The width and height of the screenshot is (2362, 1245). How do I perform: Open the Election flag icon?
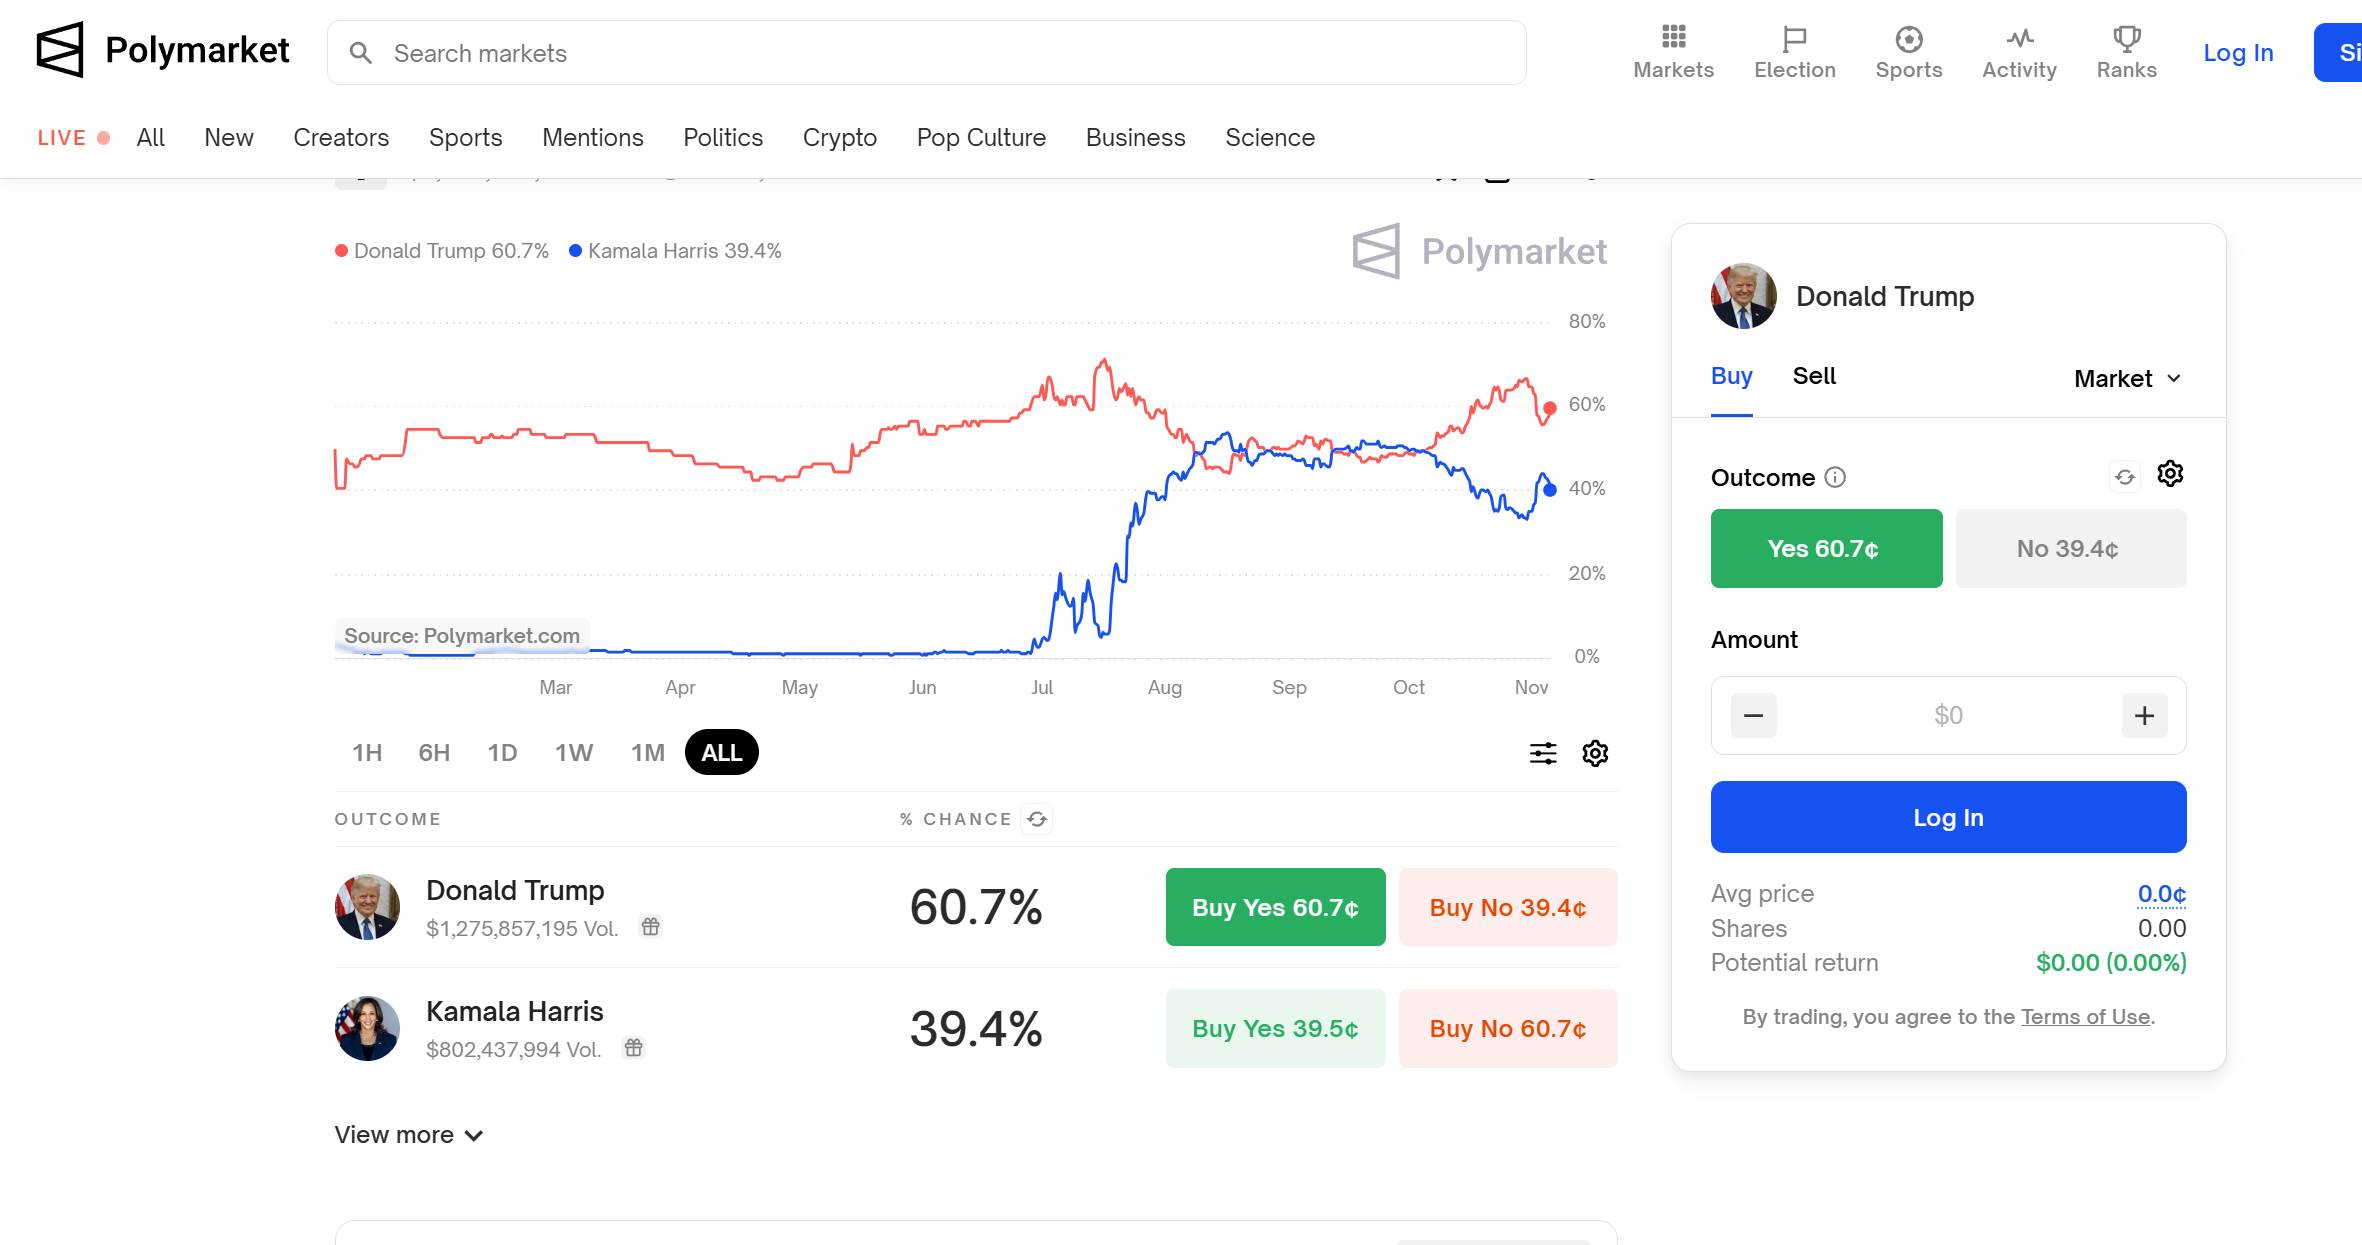pyautogui.click(x=1794, y=38)
